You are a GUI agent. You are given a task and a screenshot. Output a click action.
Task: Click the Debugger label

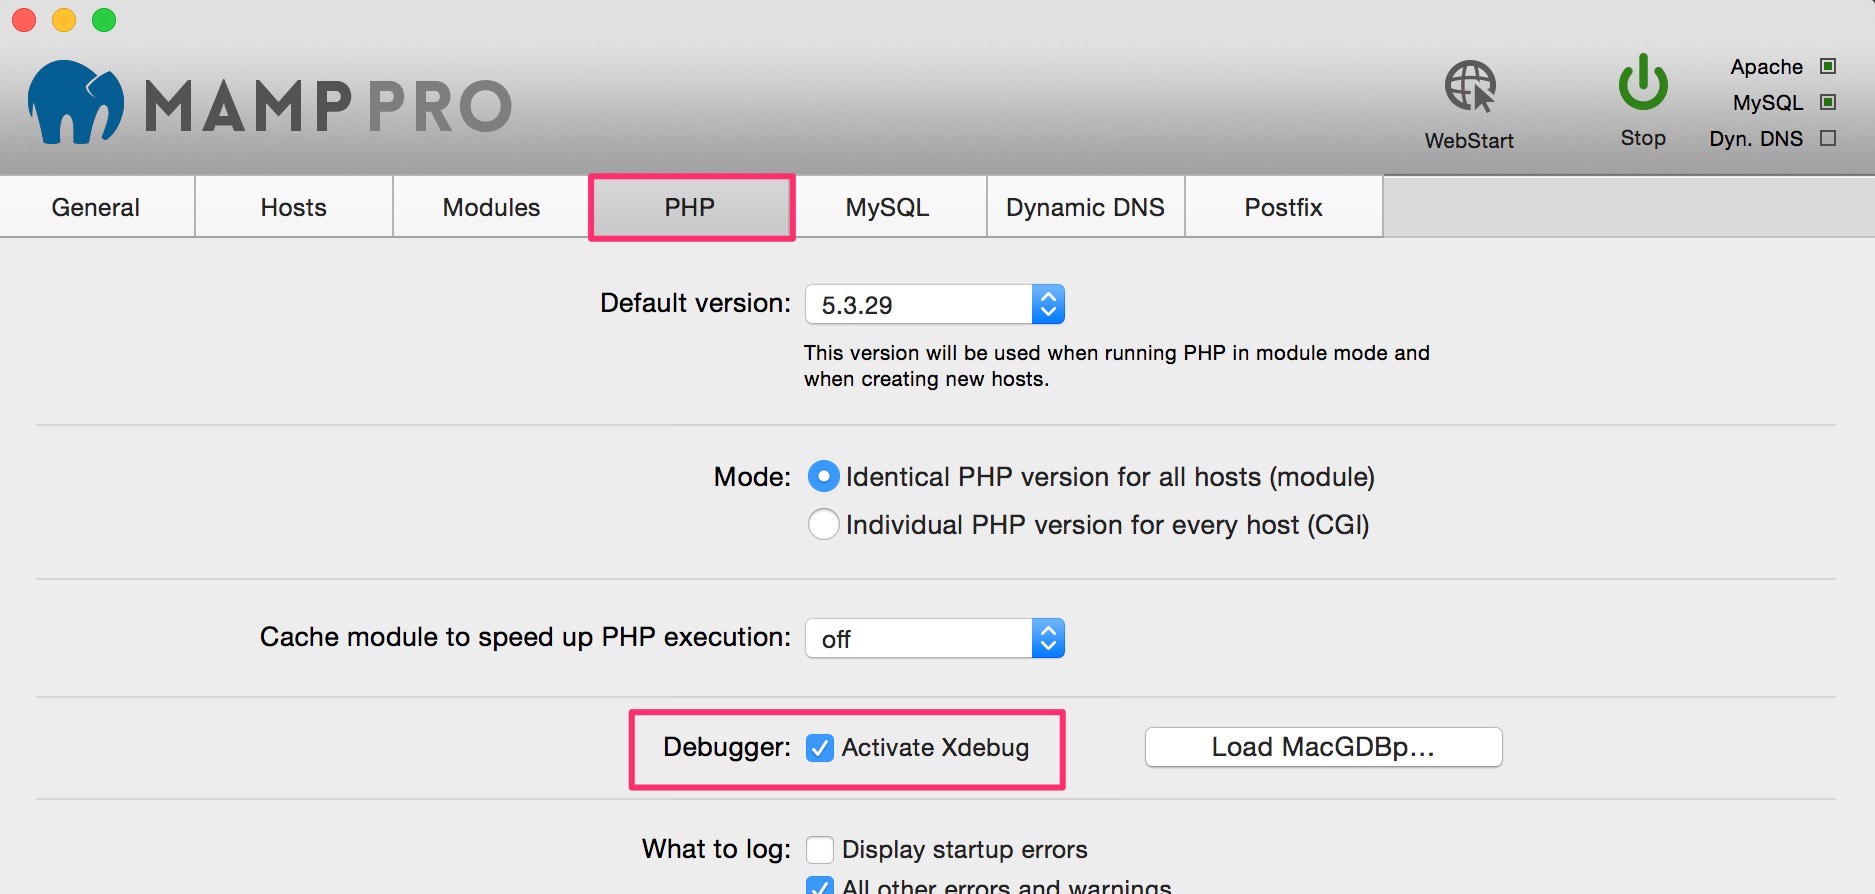[x=727, y=747]
